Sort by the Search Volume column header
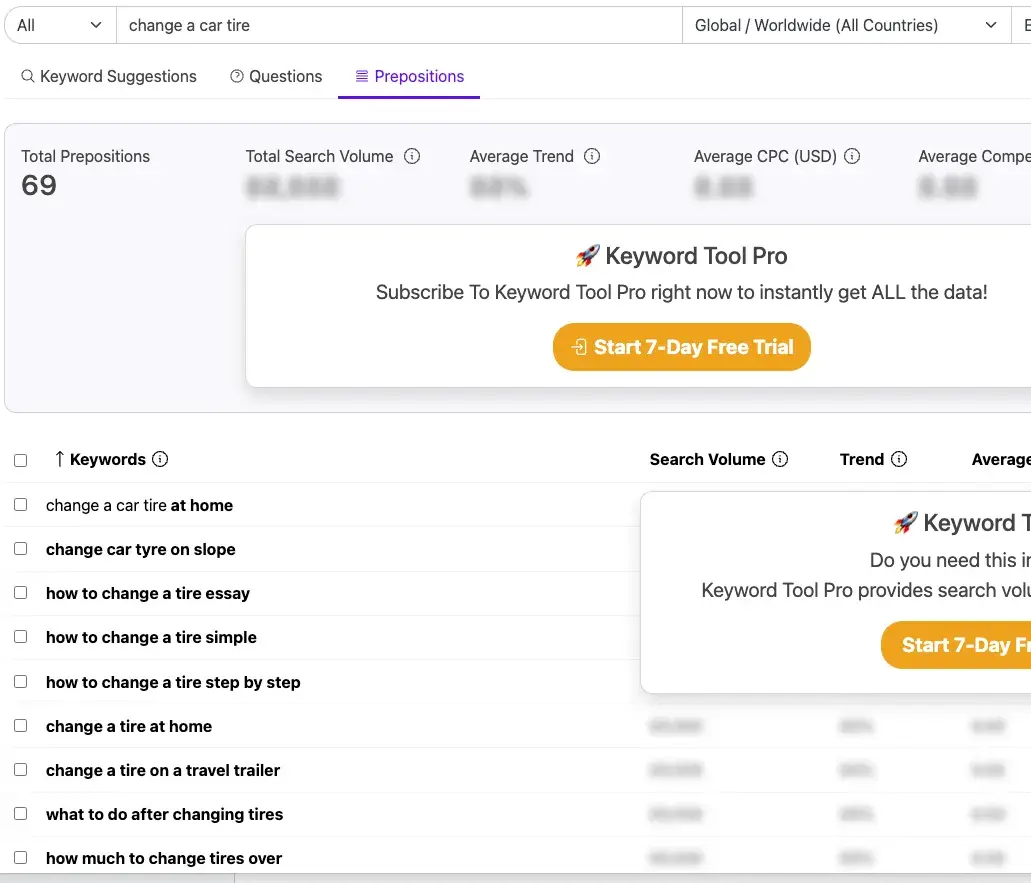The height and width of the screenshot is (883, 1031). (707, 459)
